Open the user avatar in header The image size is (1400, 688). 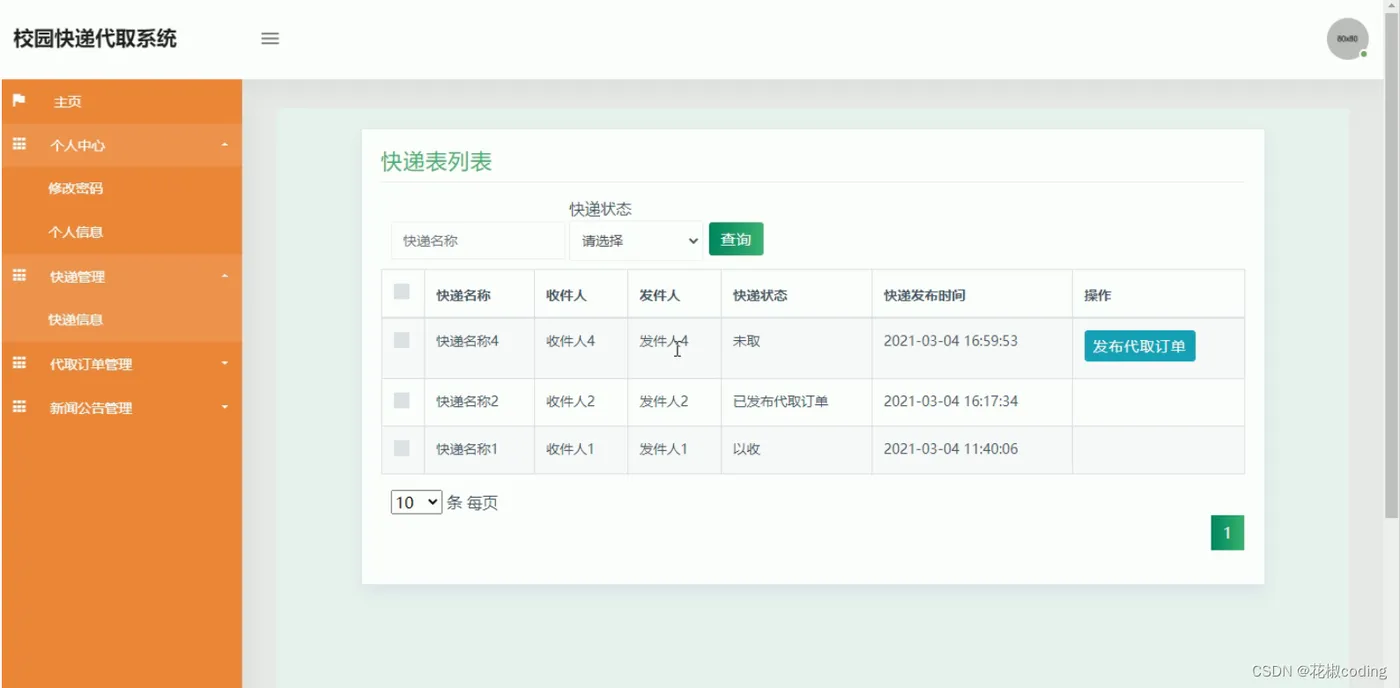pyautogui.click(x=1347, y=39)
